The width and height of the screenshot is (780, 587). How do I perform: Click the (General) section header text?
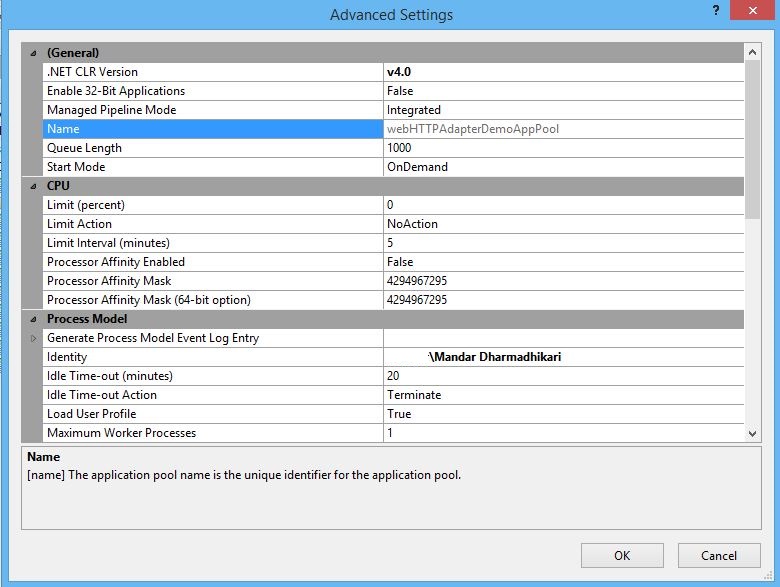pos(73,53)
